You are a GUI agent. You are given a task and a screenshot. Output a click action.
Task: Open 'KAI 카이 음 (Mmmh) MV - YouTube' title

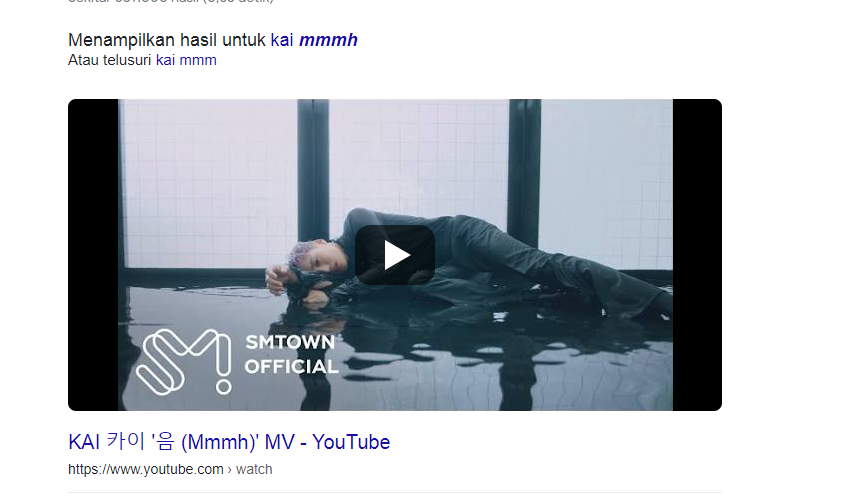[x=229, y=442]
